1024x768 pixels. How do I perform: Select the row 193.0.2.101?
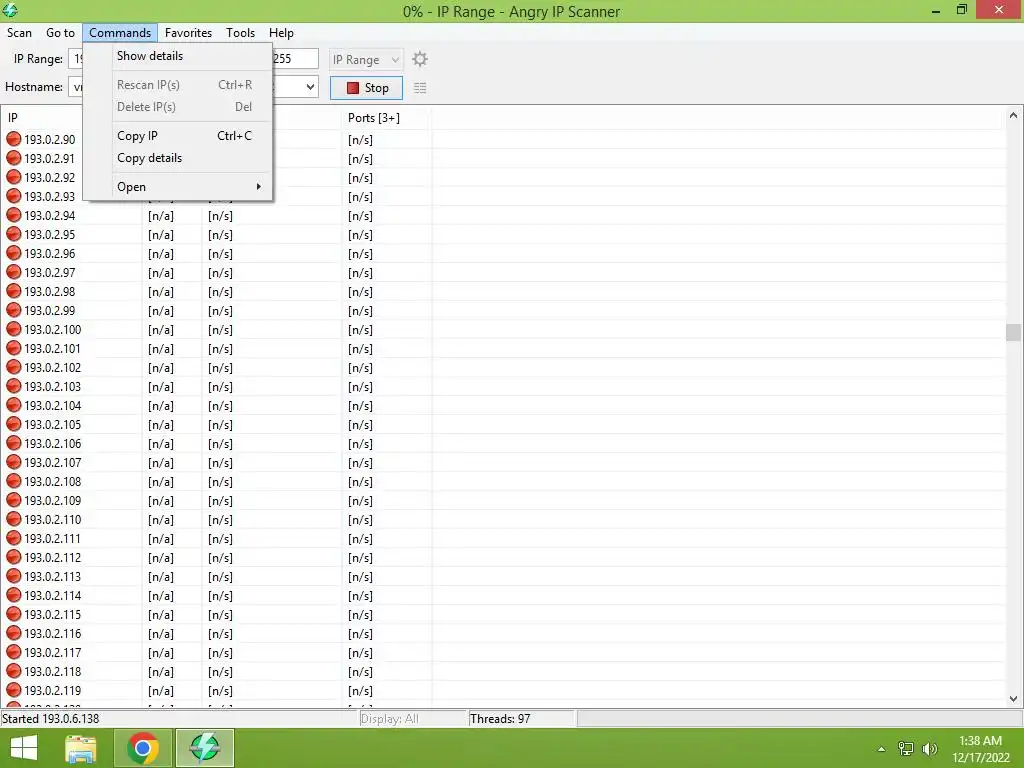click(503, 349)
